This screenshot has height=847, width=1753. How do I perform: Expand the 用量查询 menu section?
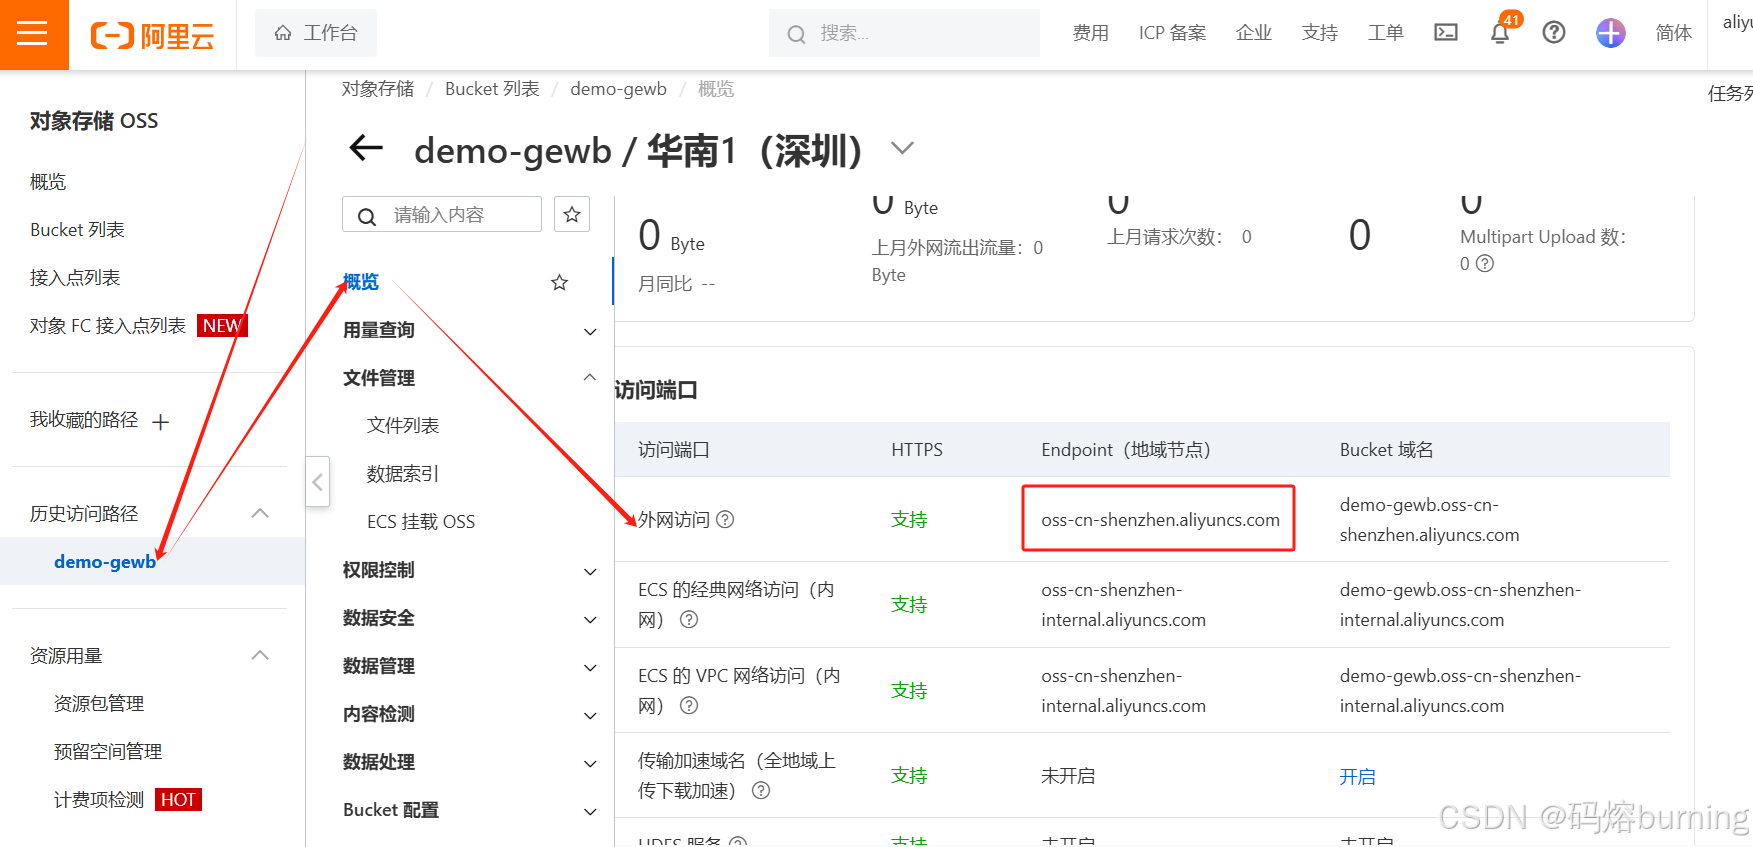pos(590,331)
